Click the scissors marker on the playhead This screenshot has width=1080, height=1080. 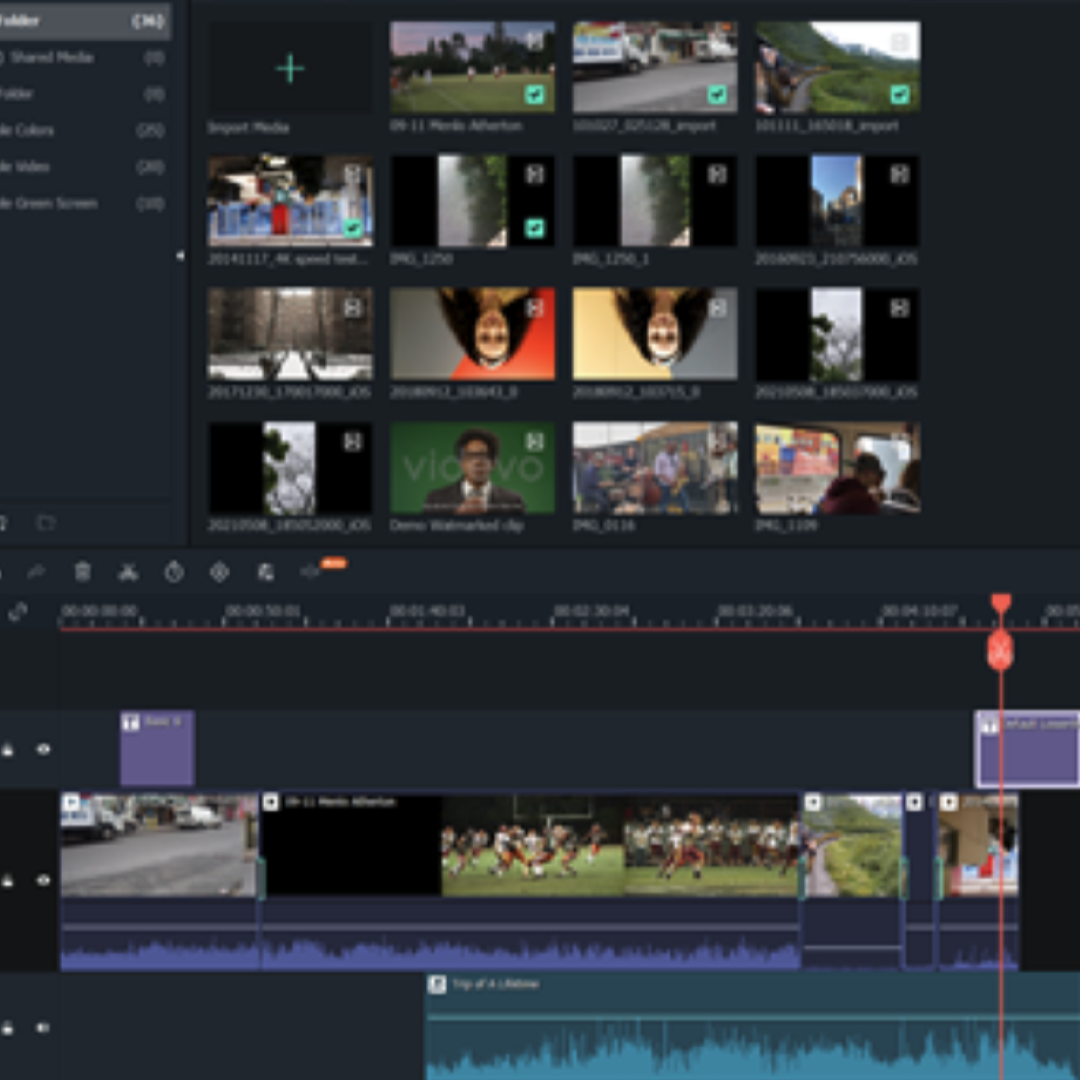pos(1000,651)
